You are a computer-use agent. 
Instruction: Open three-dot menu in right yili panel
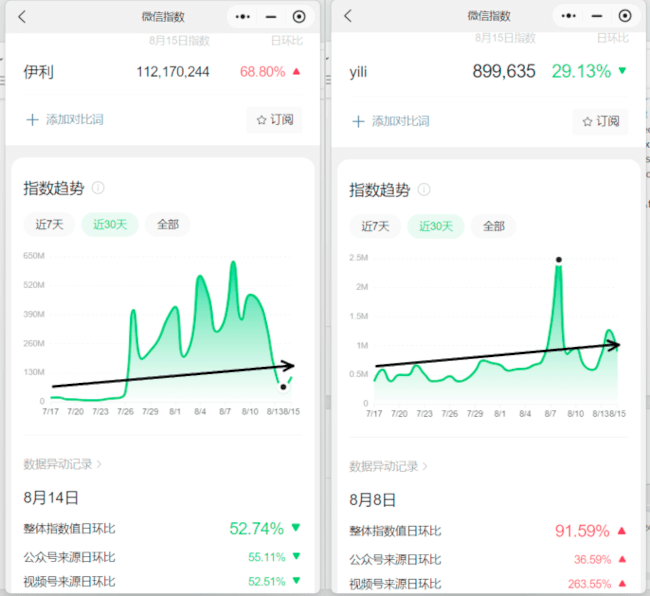tap(568, 16)
